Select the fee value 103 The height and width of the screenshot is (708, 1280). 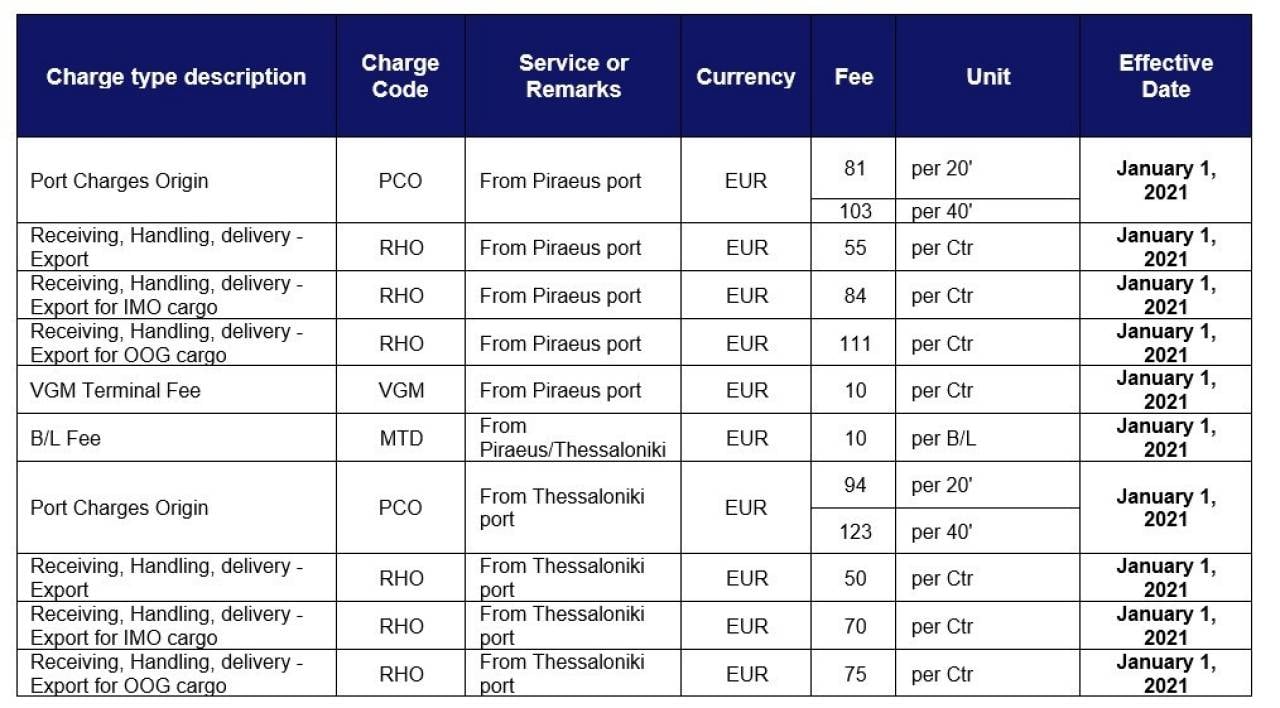tap(855, 211)
